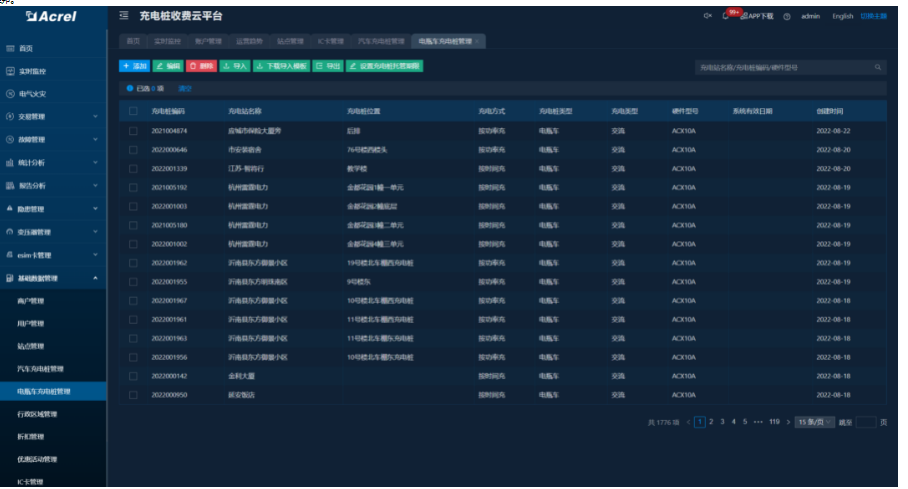Open notifications bell with 99+ badge

coord(725,16)
